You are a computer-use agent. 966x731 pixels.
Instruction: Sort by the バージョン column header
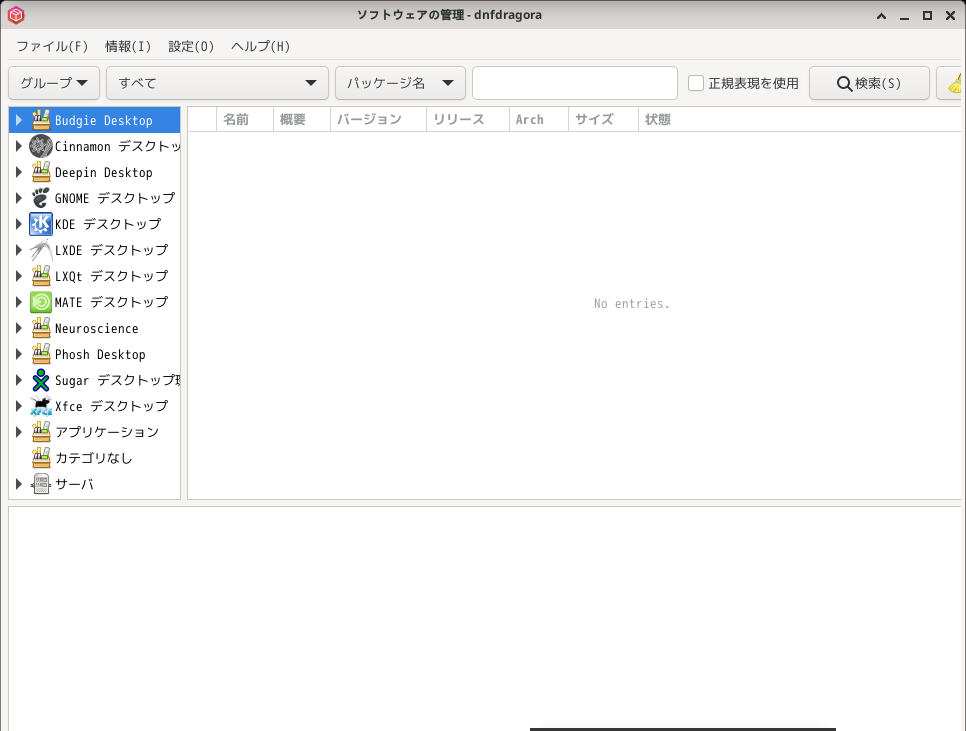point(378,119)
